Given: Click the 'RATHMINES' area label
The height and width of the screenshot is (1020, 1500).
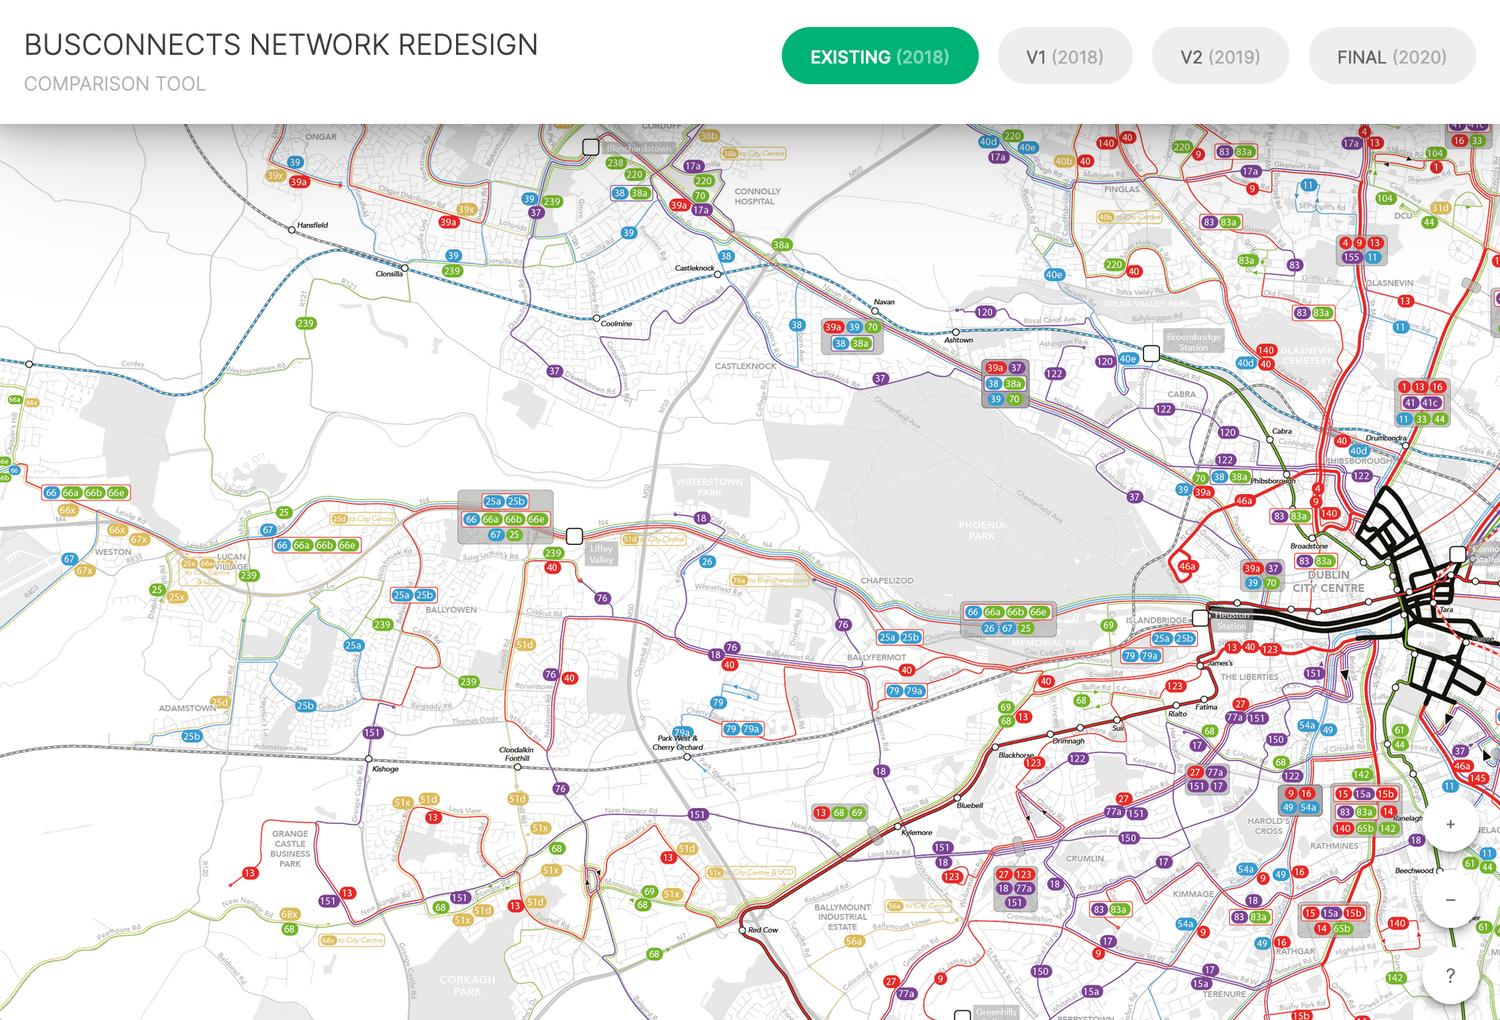Looking at the screenshot, I should point(1334,846).
